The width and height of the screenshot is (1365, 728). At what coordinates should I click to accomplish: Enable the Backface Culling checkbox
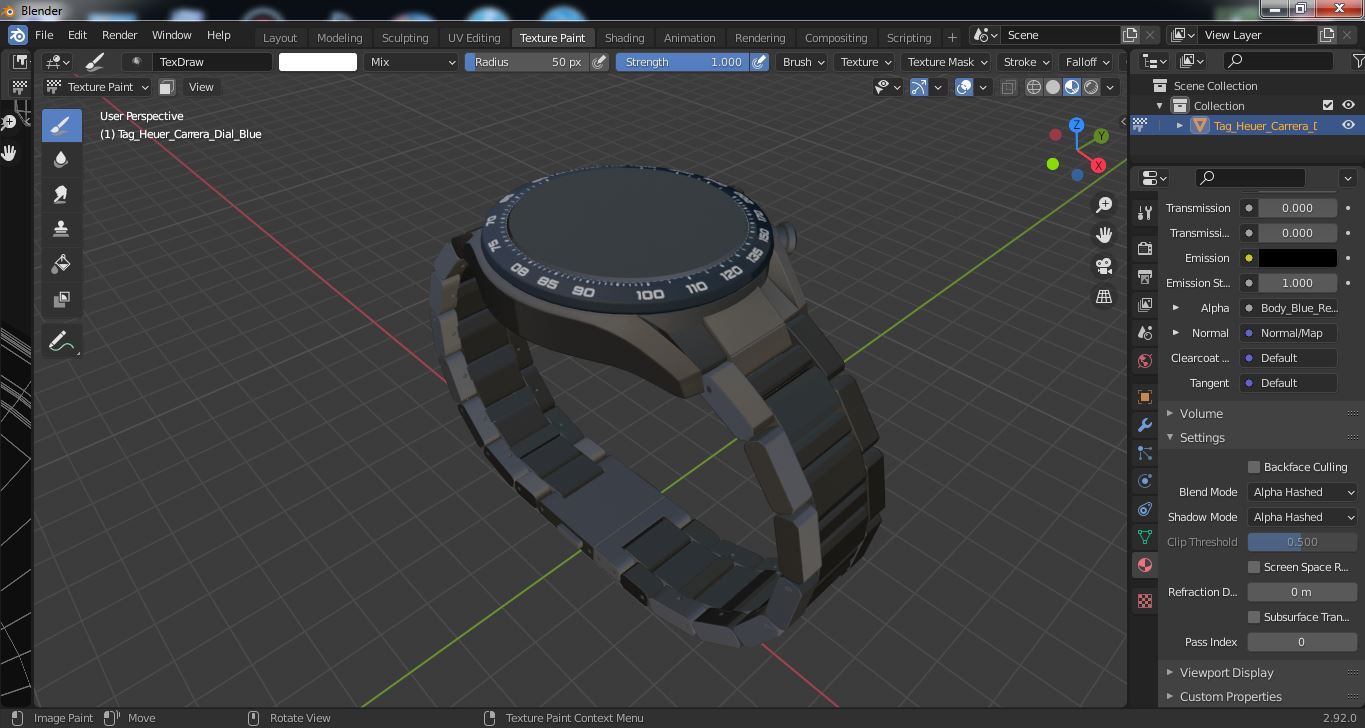point(1254,467)
